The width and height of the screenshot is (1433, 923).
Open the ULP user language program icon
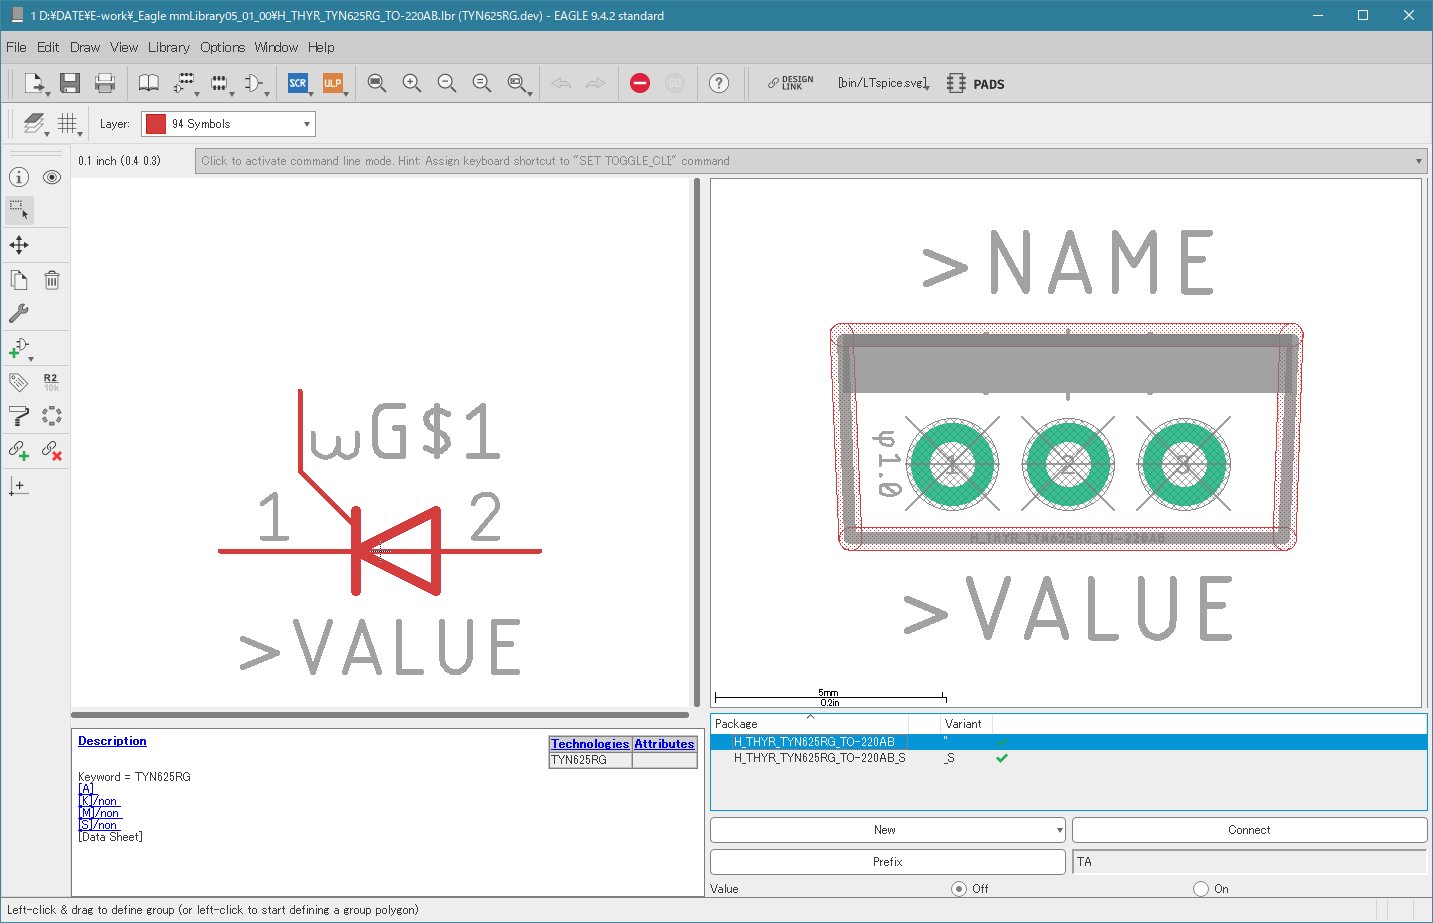(x=332, y=83)
